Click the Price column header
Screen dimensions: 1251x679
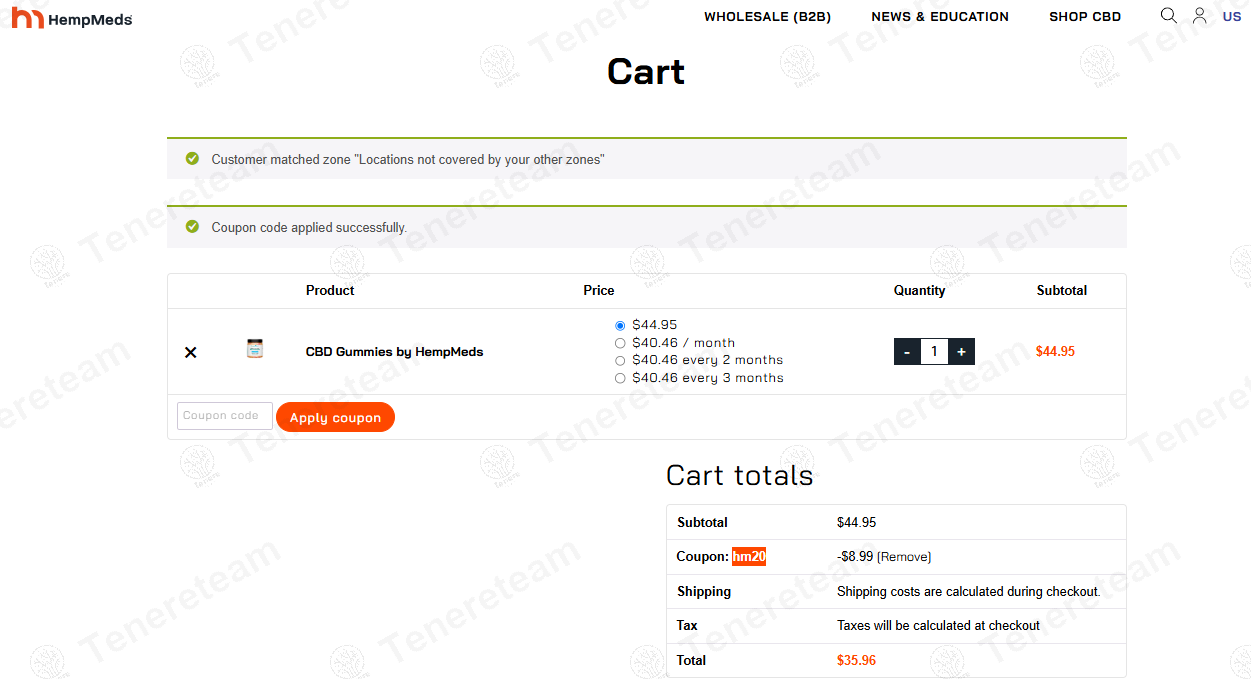pyautogui.click(x=599, y=291)
